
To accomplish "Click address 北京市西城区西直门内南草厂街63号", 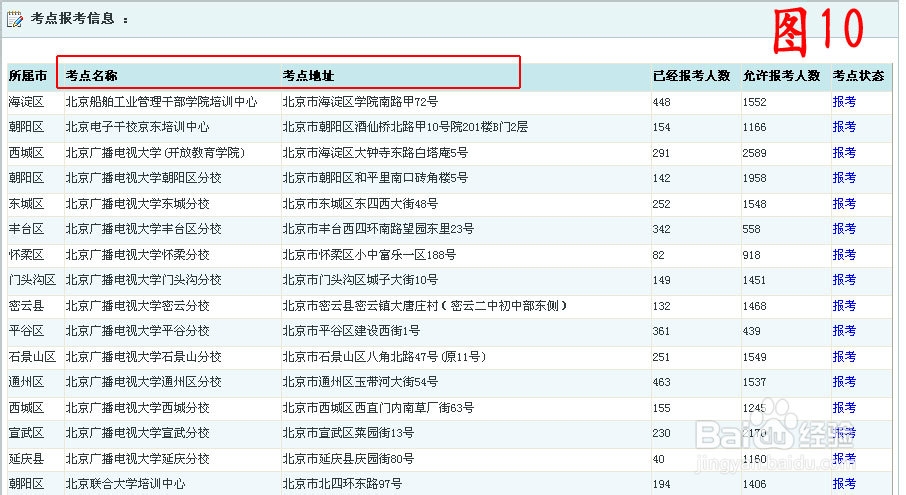I will tap(378, 407).
